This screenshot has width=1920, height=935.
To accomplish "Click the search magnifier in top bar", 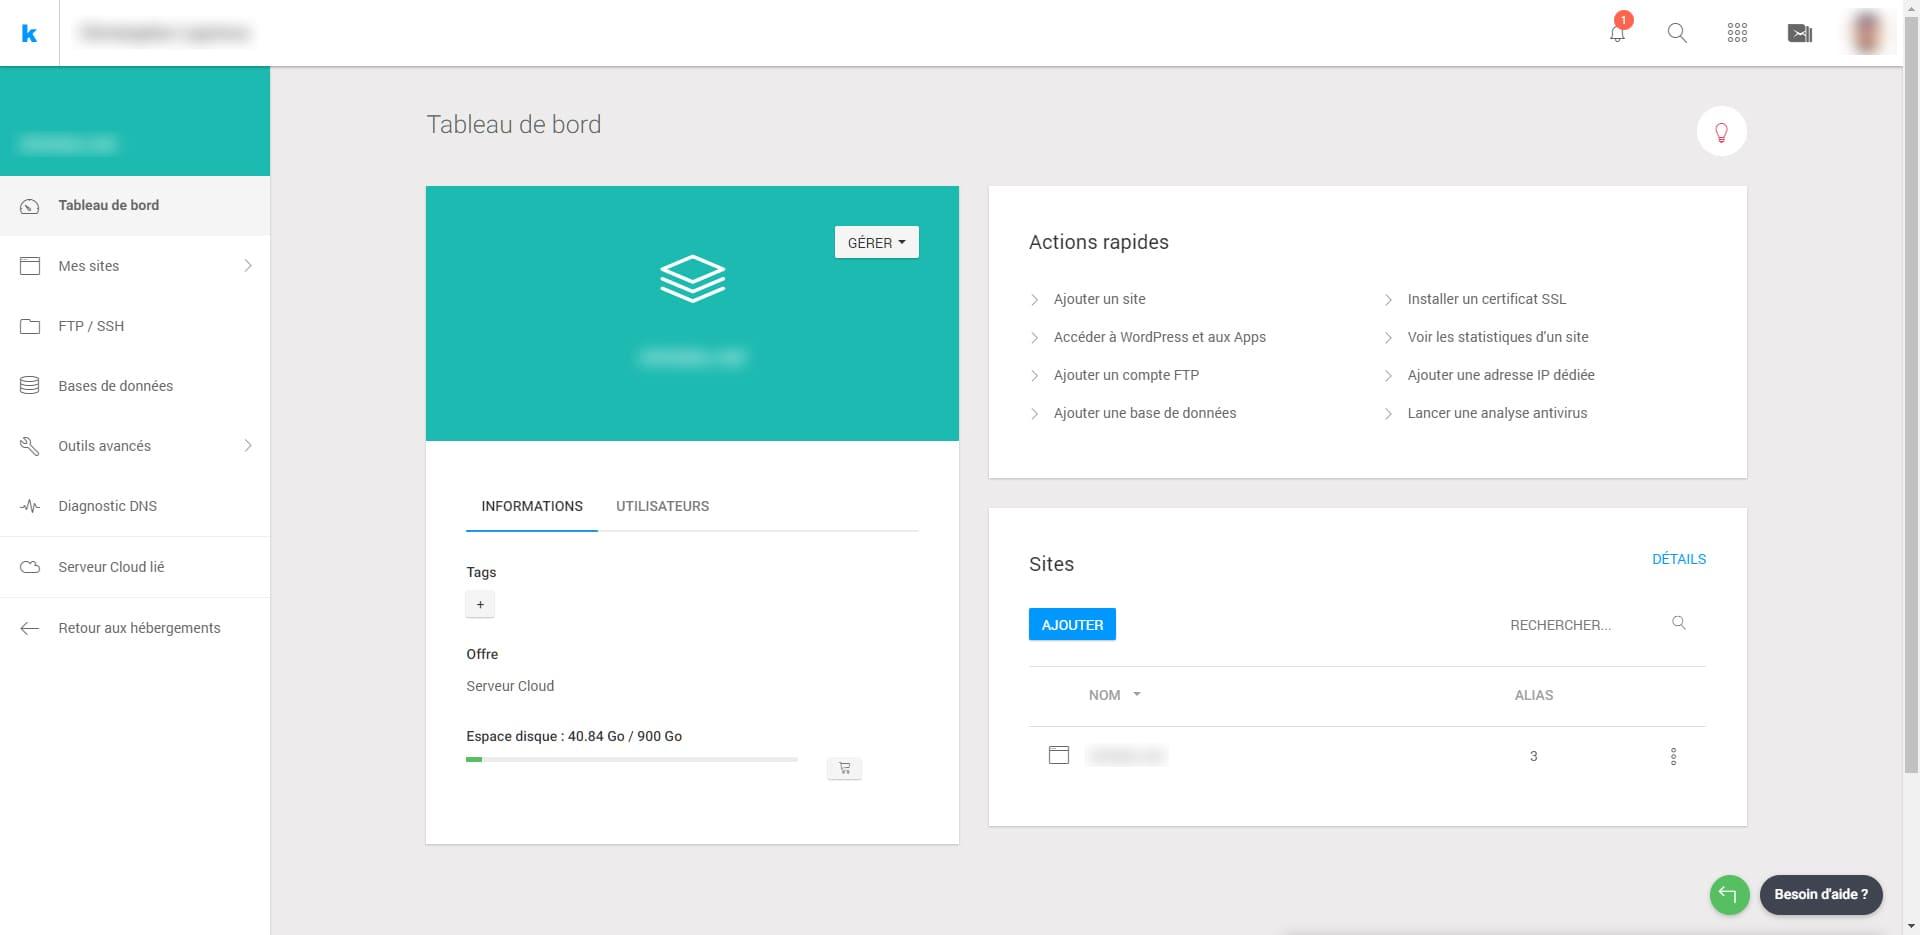I will [1677, 33].
